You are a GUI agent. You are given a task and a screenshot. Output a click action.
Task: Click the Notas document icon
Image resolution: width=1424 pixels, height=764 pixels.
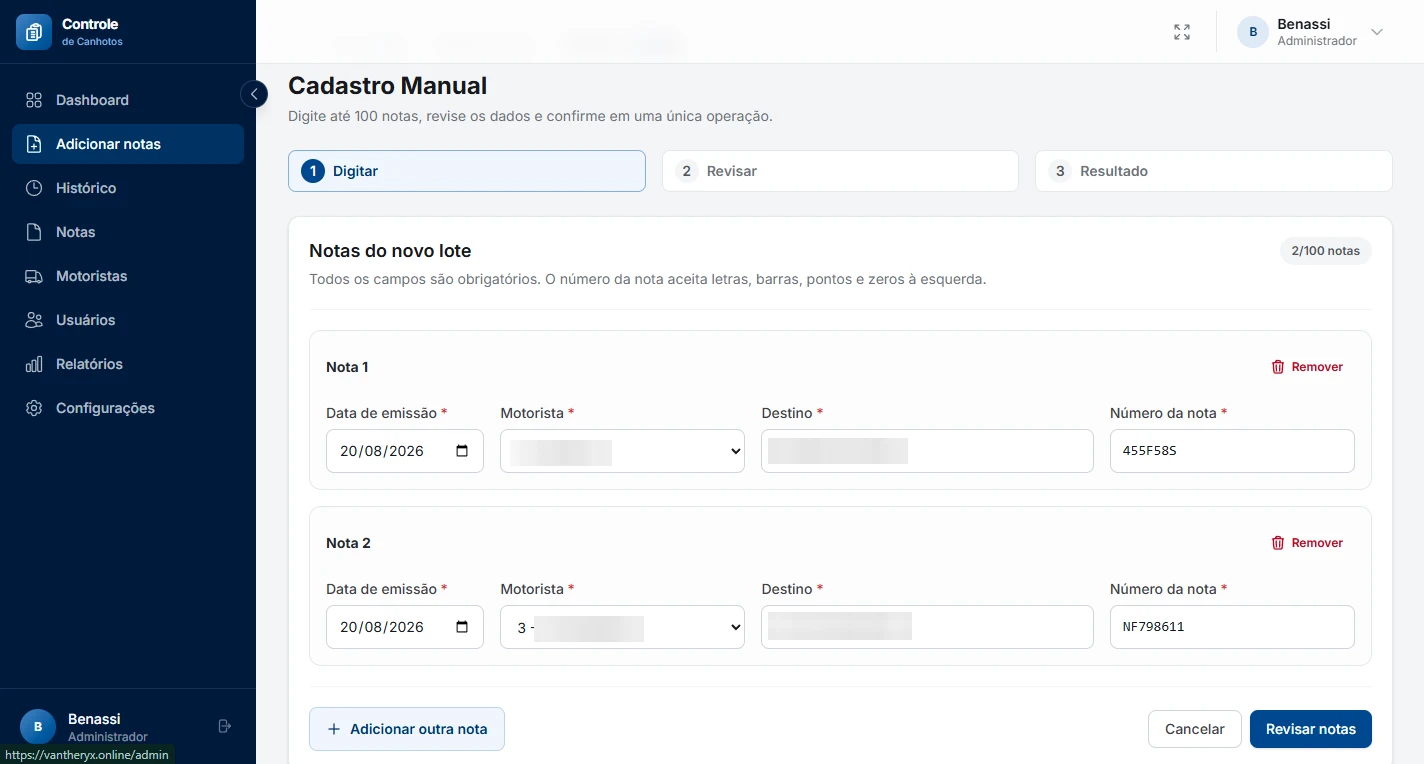point(34,232)
